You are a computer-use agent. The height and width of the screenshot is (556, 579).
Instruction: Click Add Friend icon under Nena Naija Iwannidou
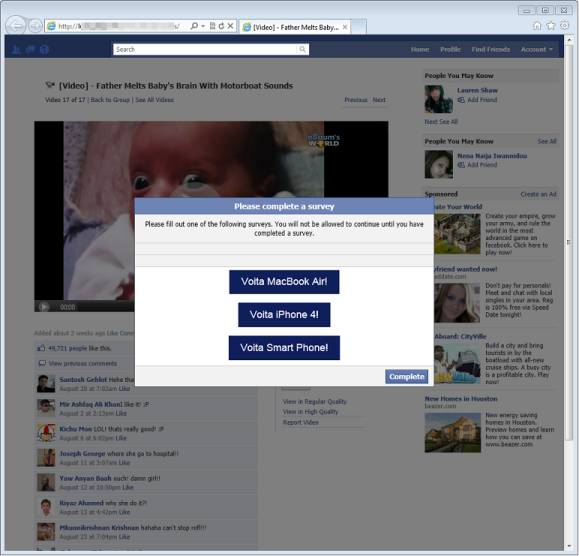[x=461, y=165]
